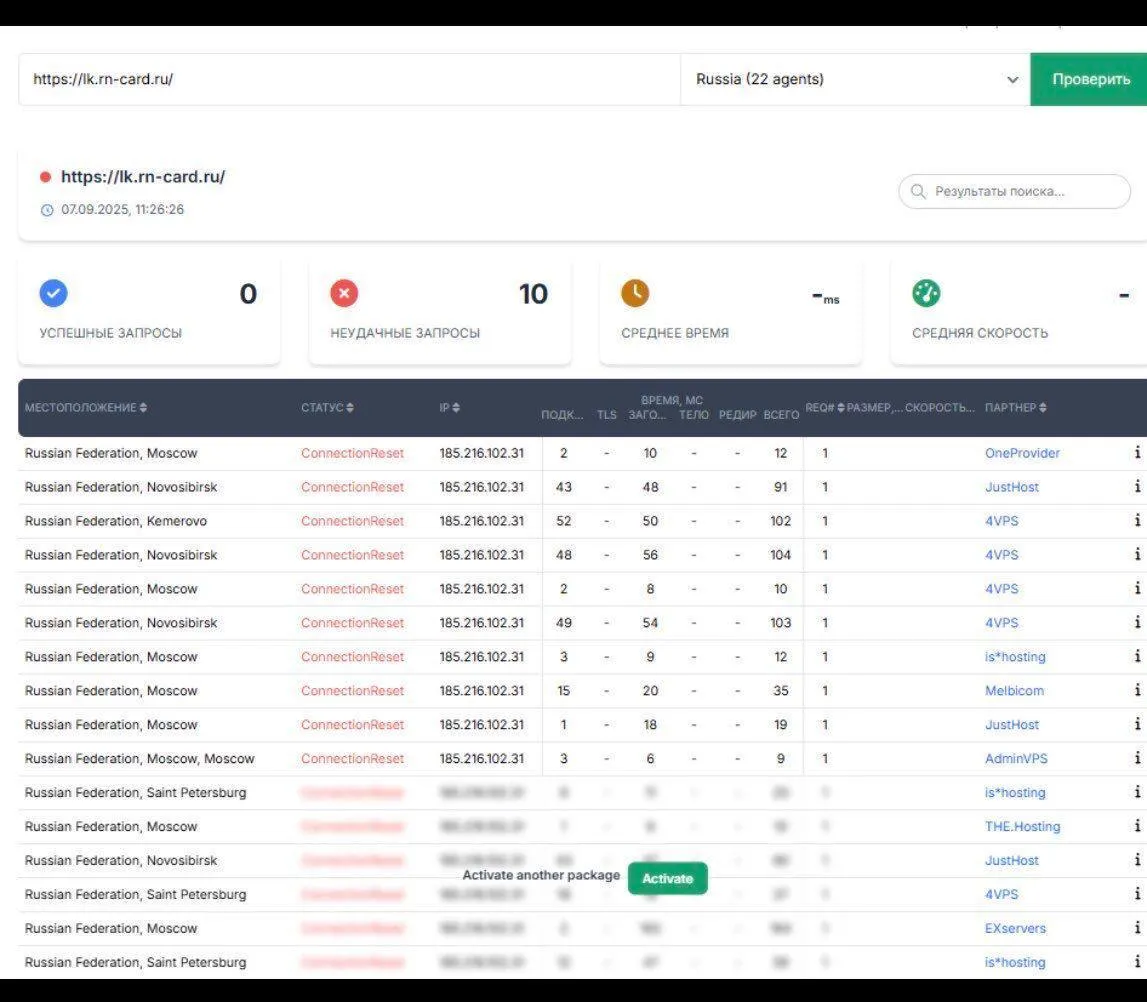Sort table by Статус column
Viewport: 1147px width, 1002px height.
pos(327,408)
